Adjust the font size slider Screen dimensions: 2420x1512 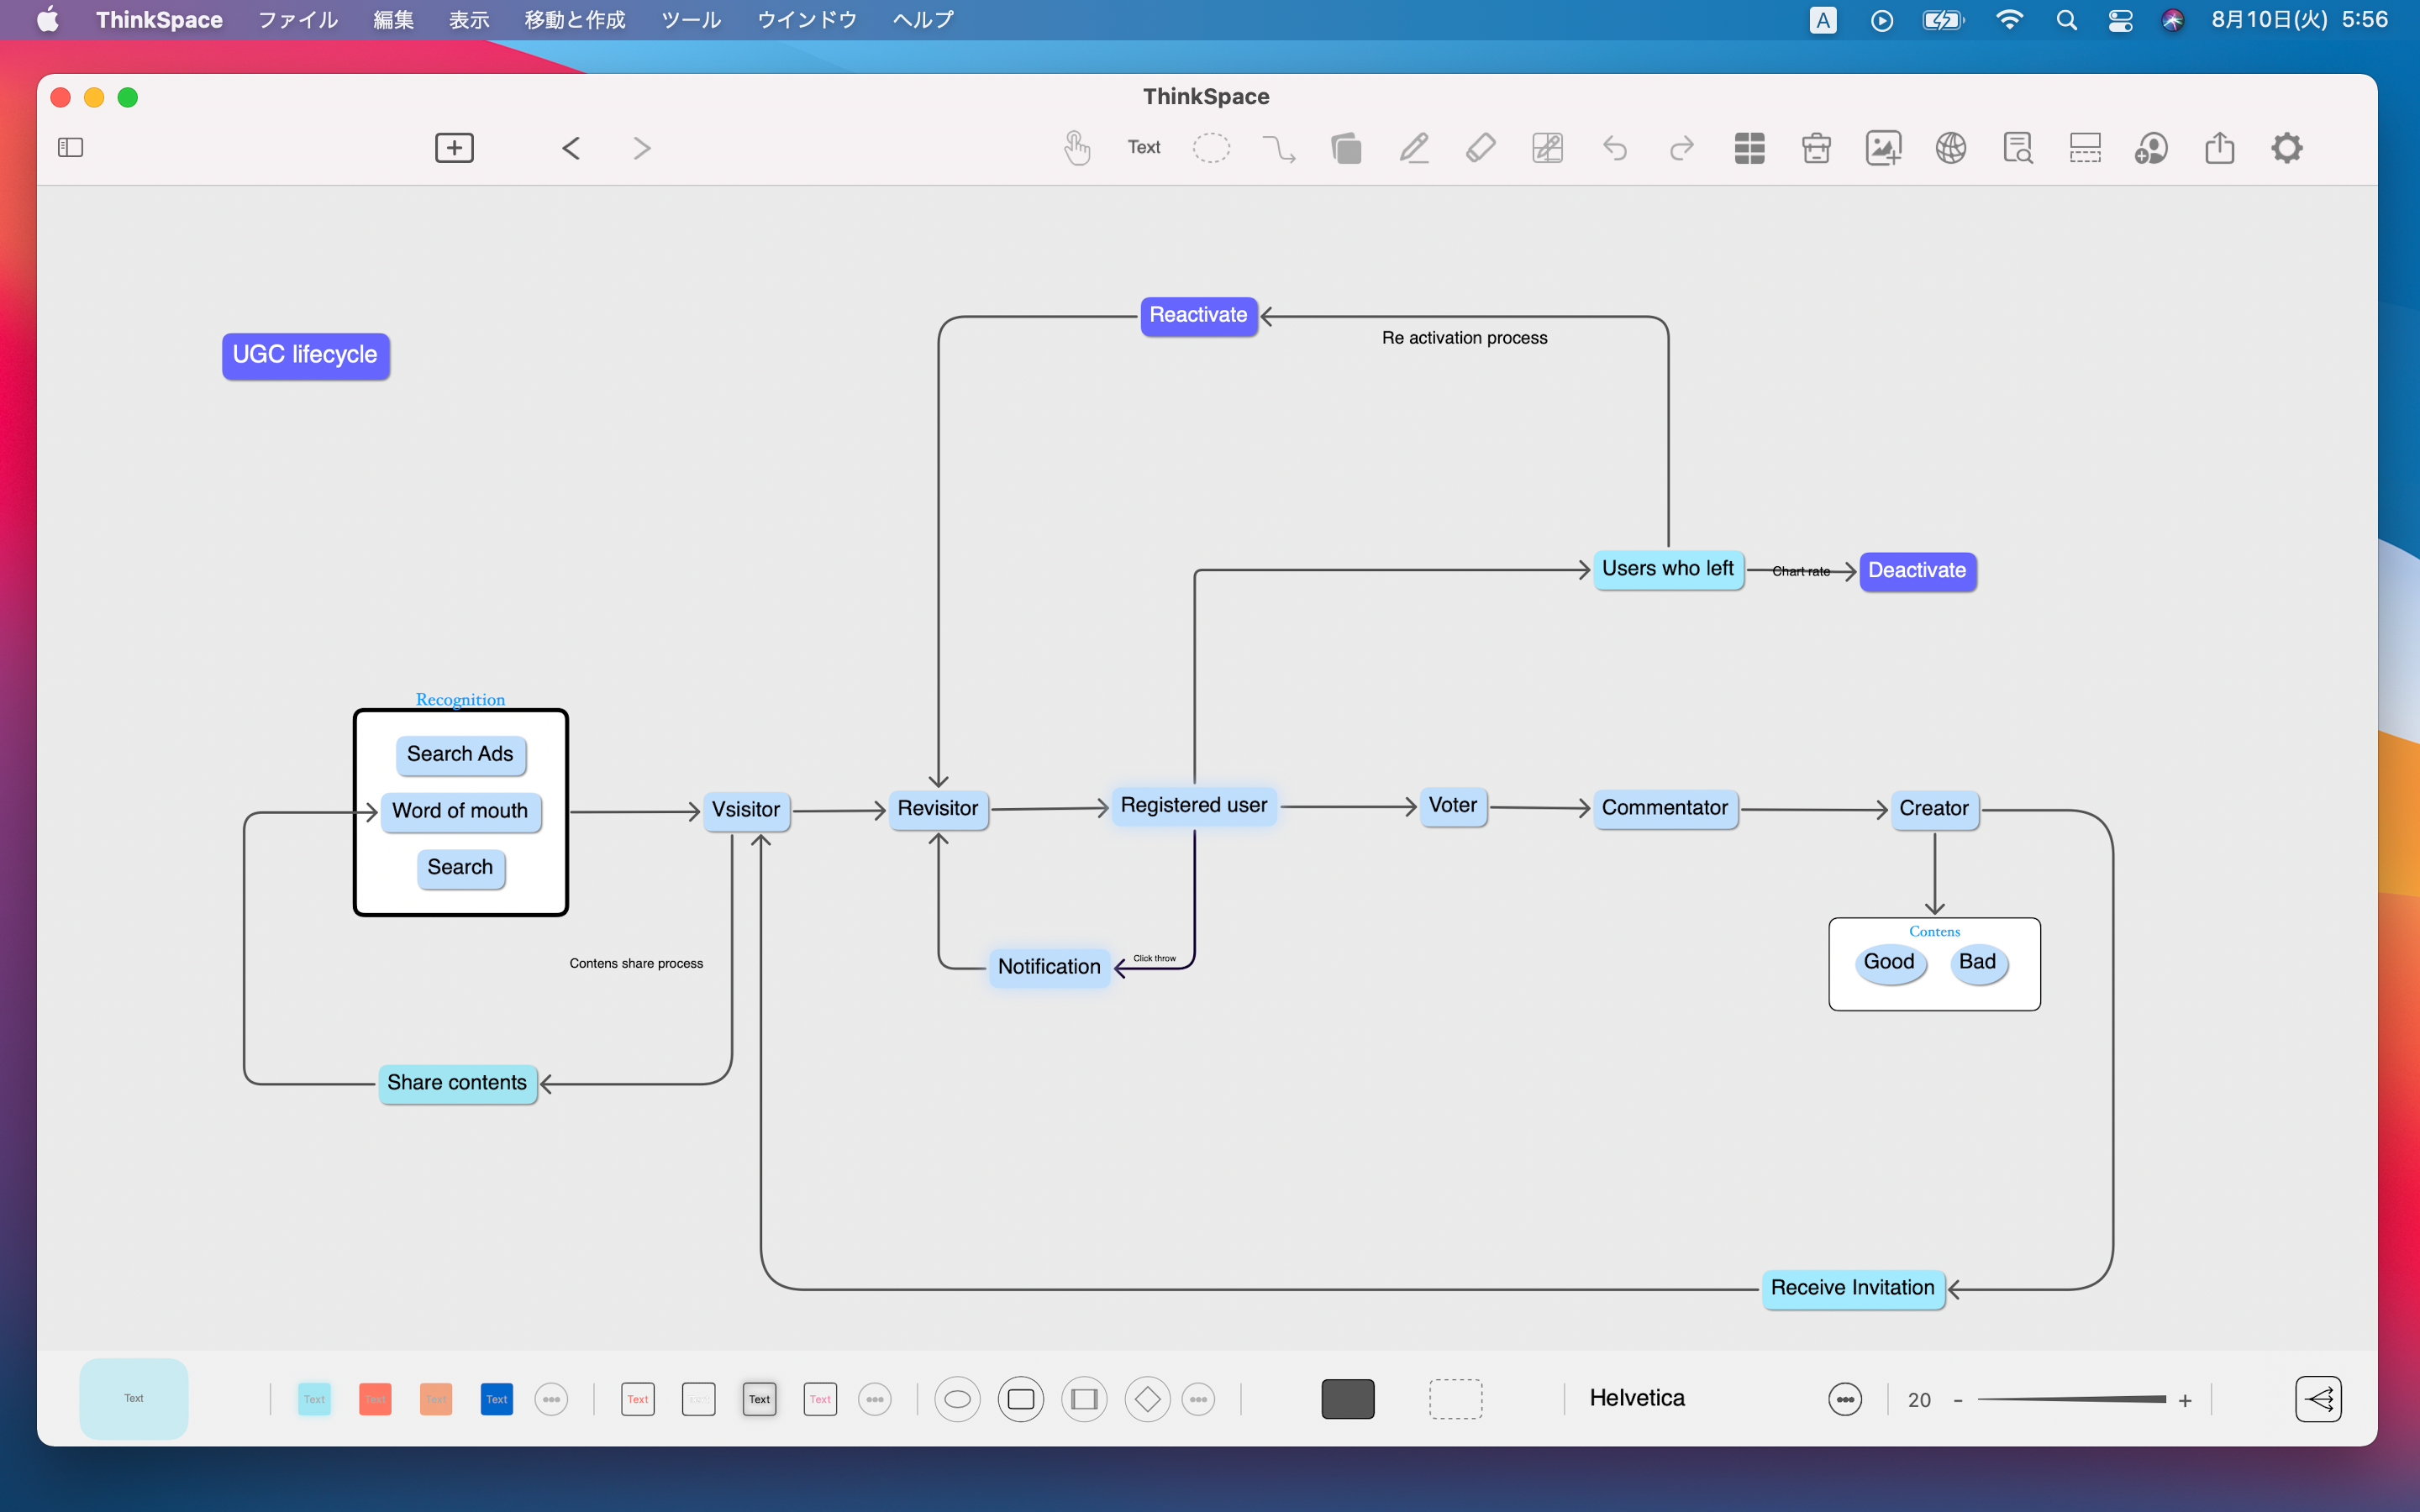point(2072,1400)
